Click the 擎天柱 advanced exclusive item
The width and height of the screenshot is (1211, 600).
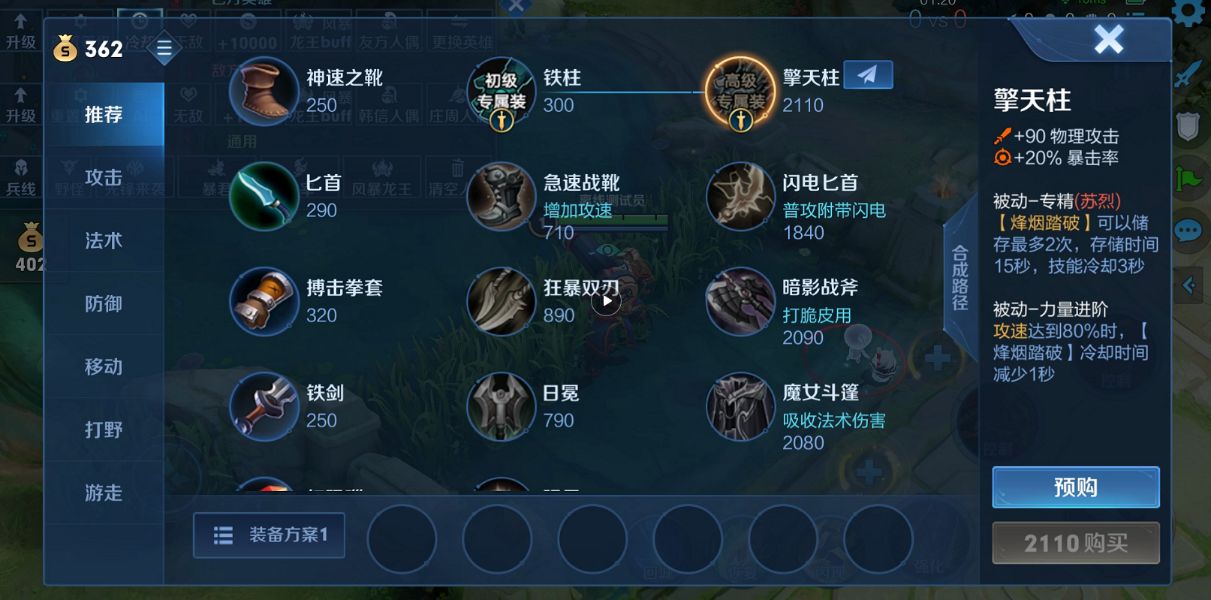[740, 91]
